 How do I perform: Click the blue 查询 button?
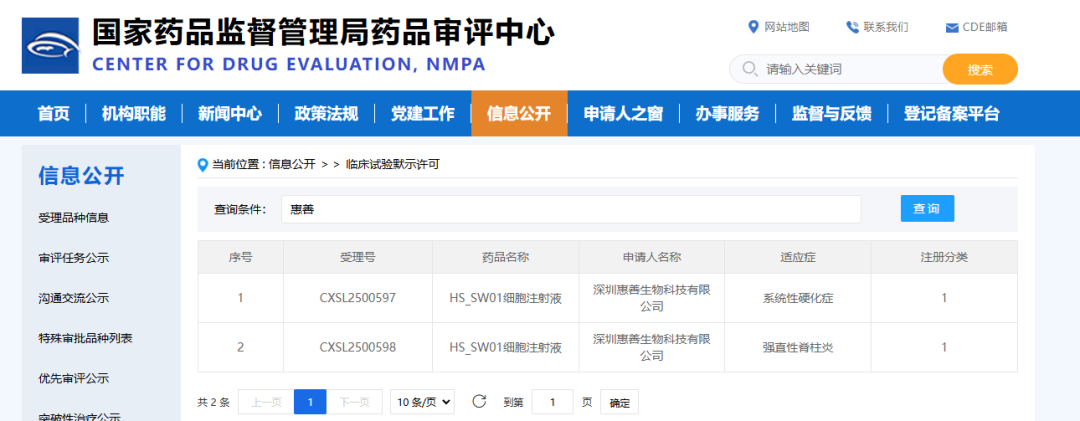(926, 209)
